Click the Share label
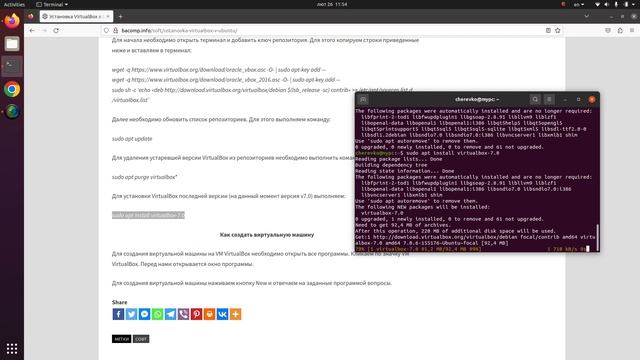The height and width of the screenshot is (360, 640). 120,302
